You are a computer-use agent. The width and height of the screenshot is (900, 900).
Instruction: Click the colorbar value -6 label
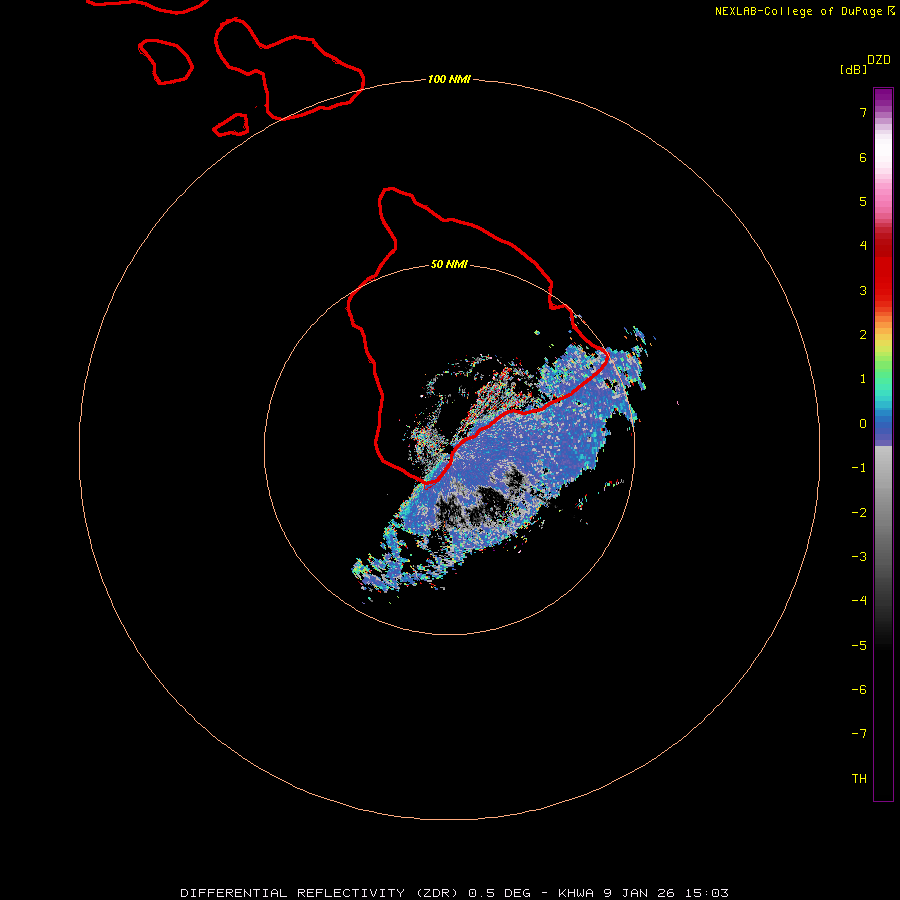point(859,690)
